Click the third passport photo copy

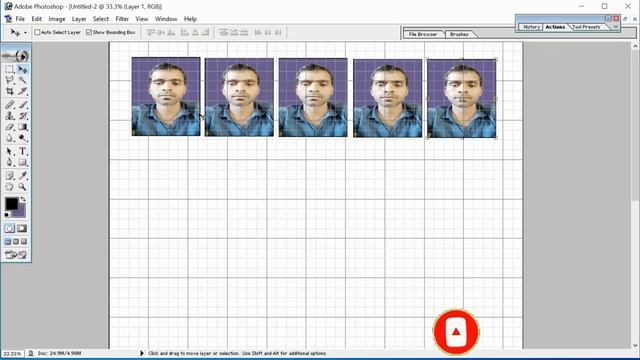click(313, 98)
